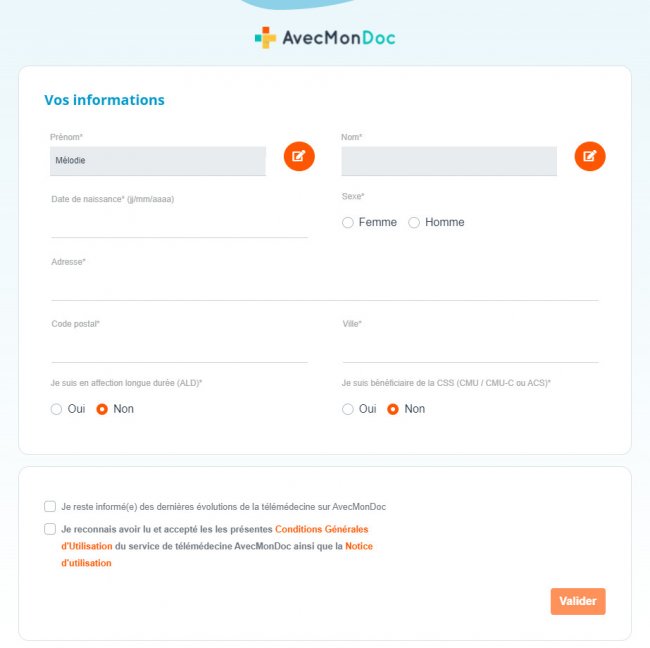Click the AvecMonDoc logo icon
The height and width of the screenshot is (648, 650).
pyautogui.click(x=265, y=38)
